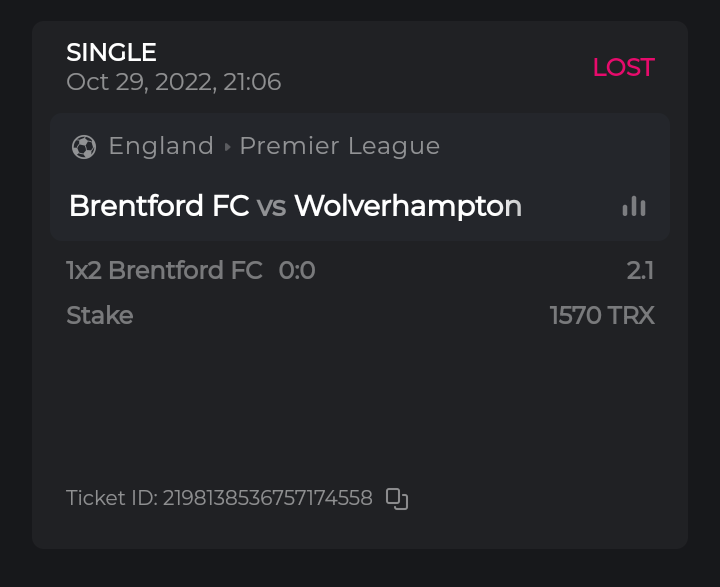Click the Stake label
The height and width of the screenshot is (587, 720).
coord(99,316)
